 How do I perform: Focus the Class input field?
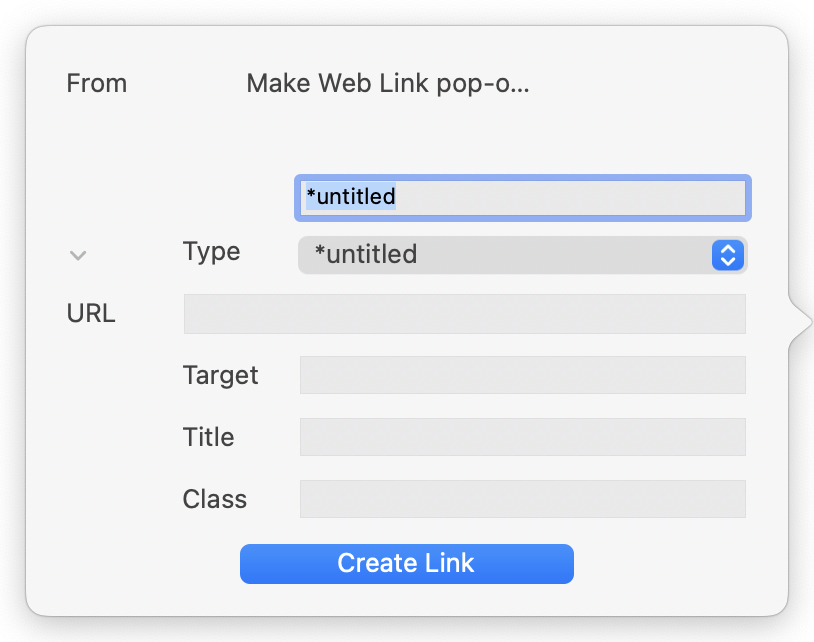click(522, 499)
